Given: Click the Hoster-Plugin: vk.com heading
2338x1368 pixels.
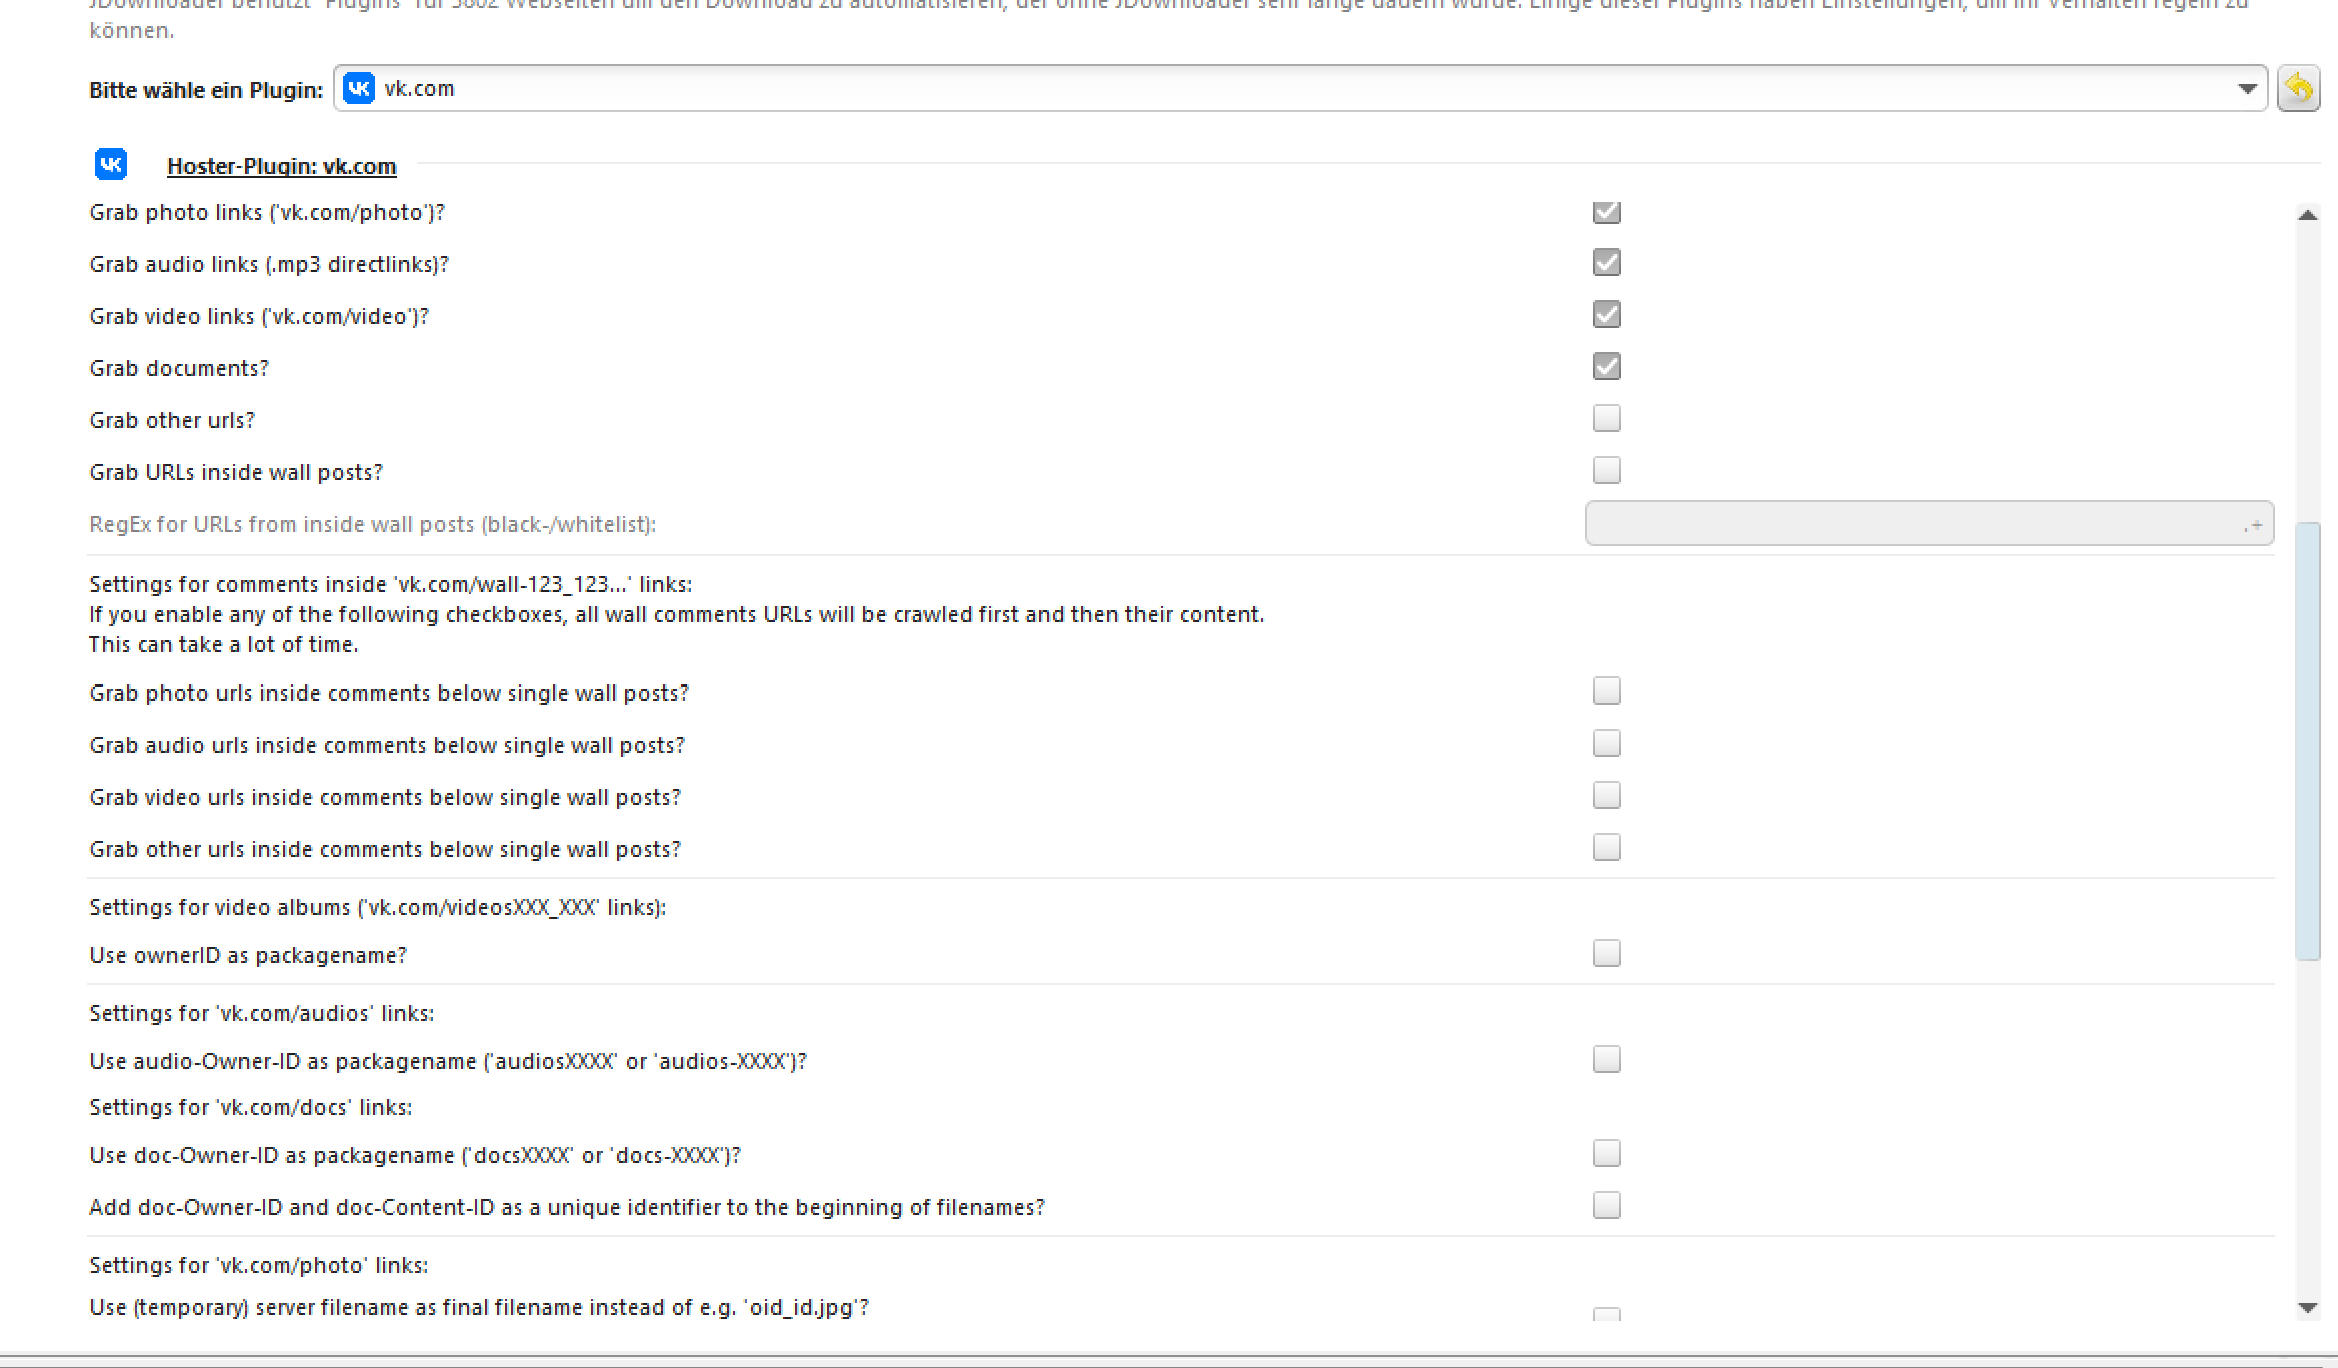Looking at the screenshot, I should coord(281,166).
